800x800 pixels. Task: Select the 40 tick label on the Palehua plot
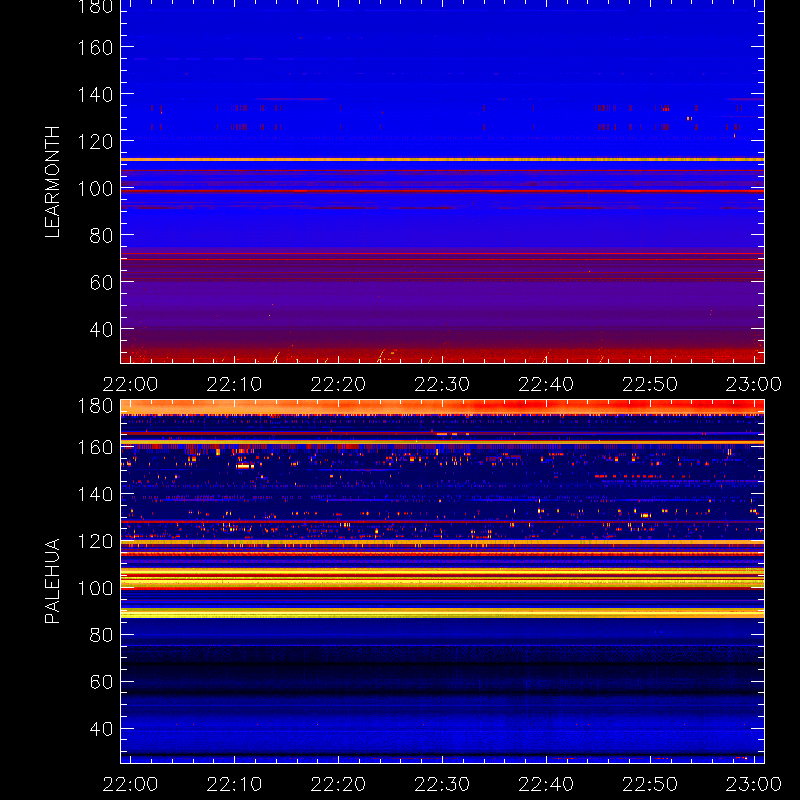coord(101,729)
